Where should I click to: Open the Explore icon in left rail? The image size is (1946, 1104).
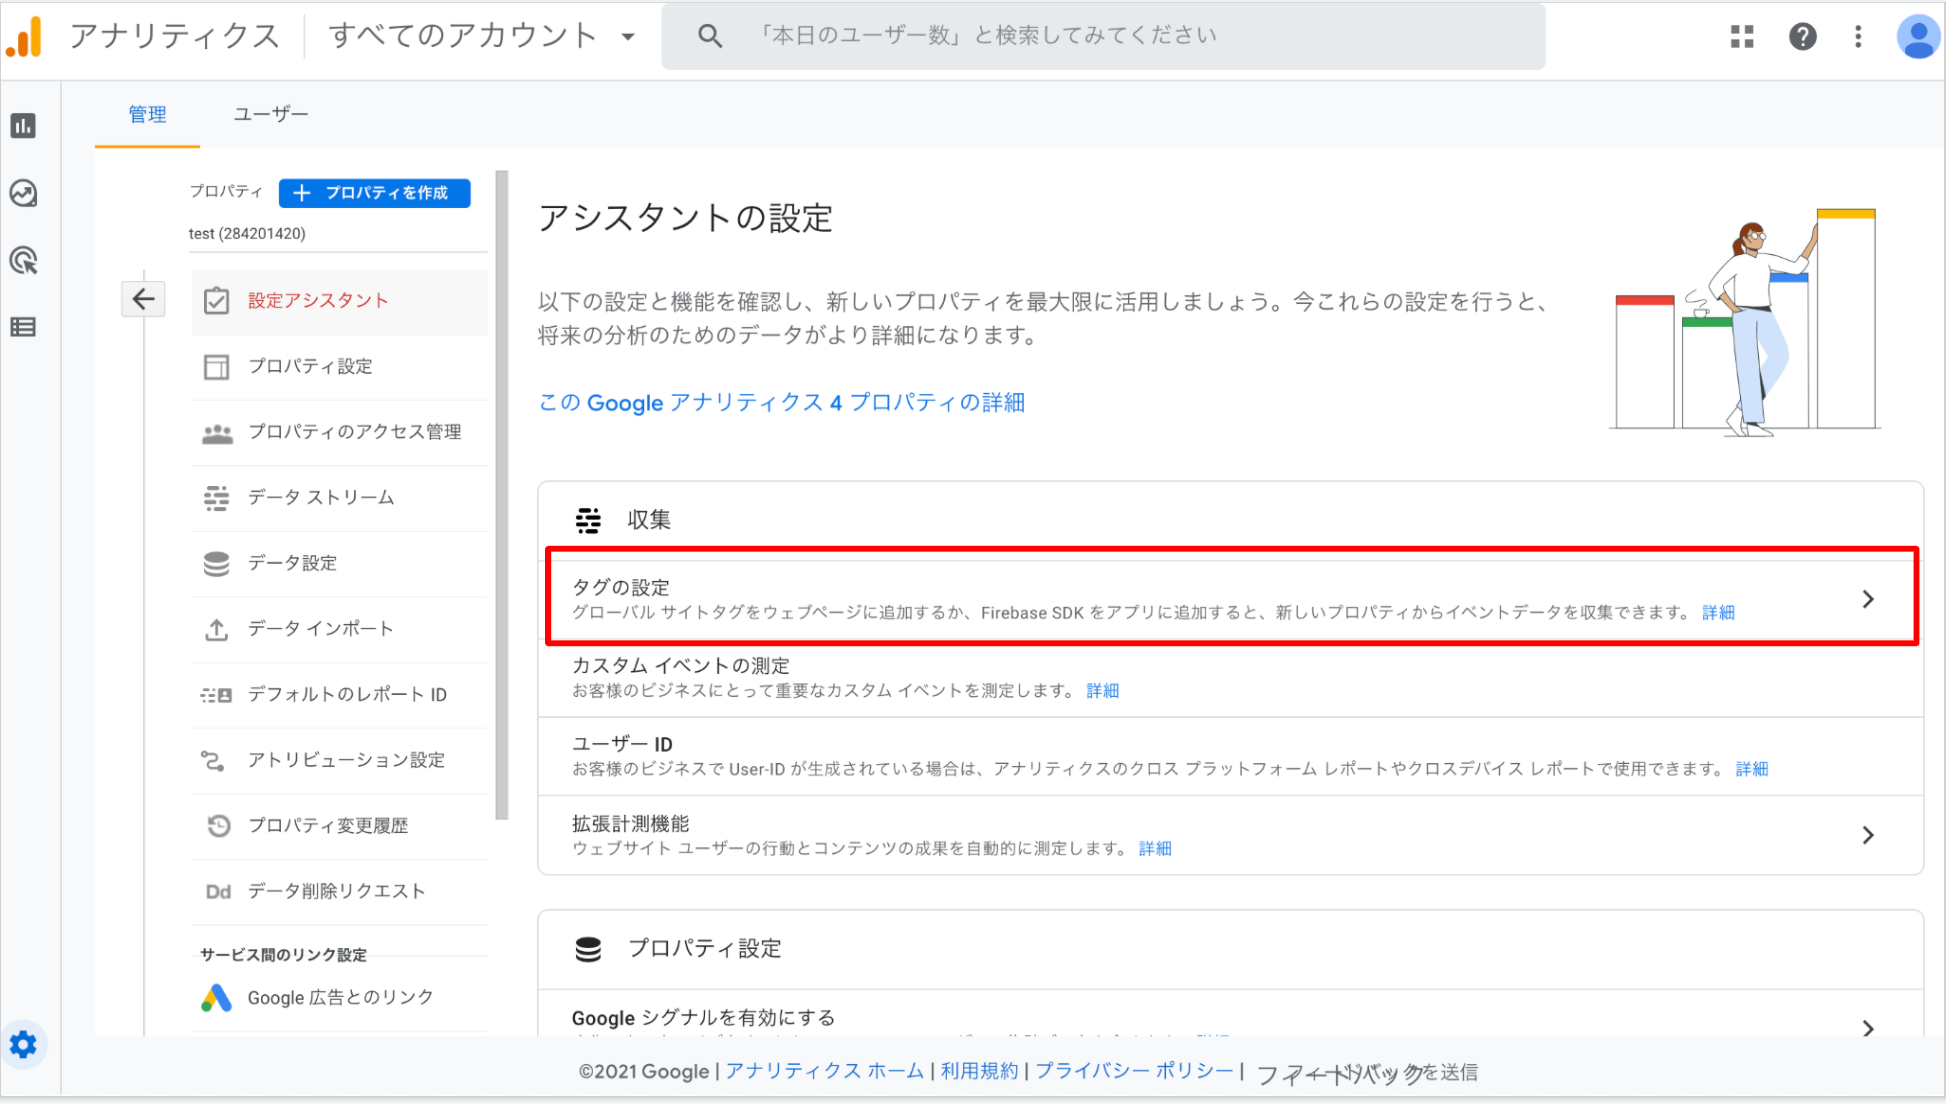[x=23, y=193]
